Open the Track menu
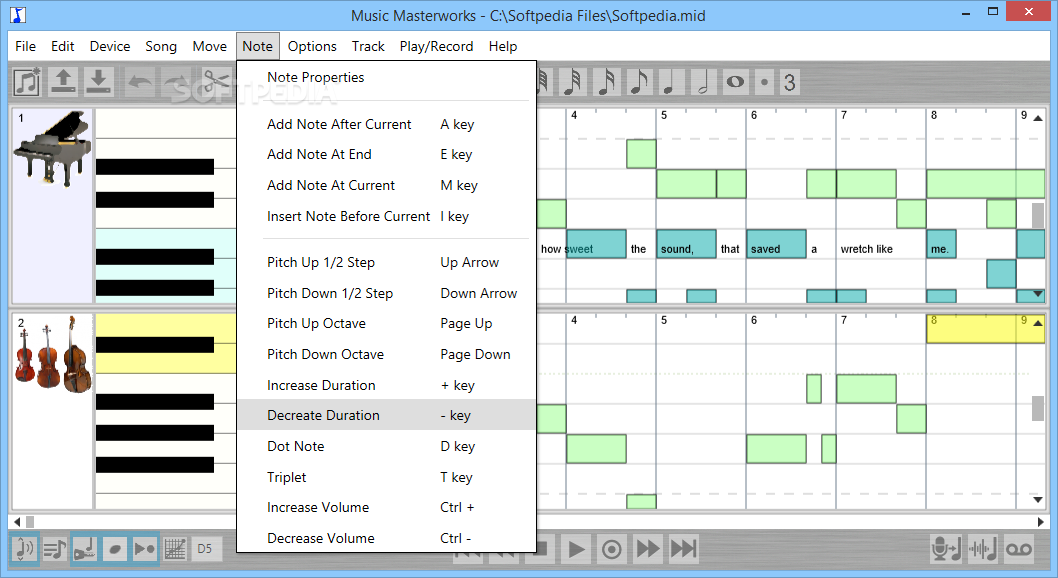The image size is (1058, 578). click(368, 47)
